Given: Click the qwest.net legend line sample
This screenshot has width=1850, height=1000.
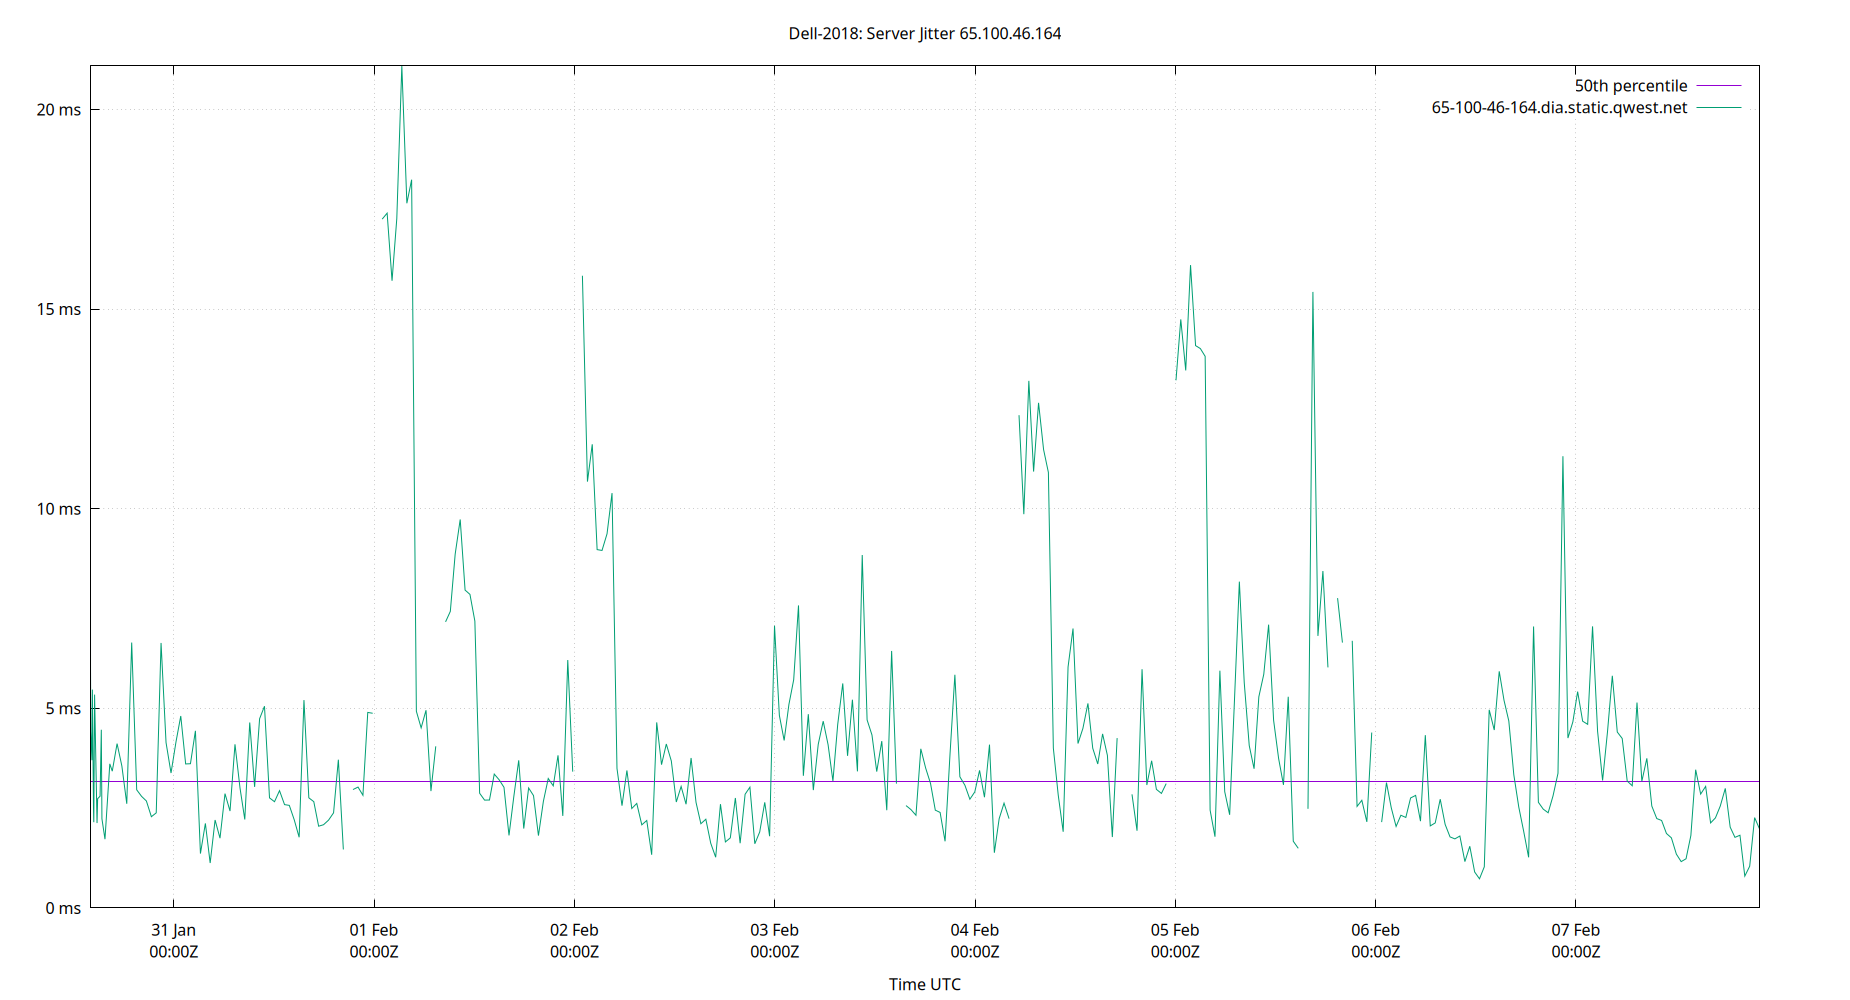Looking at the screenshot, I should point(1718,107).
